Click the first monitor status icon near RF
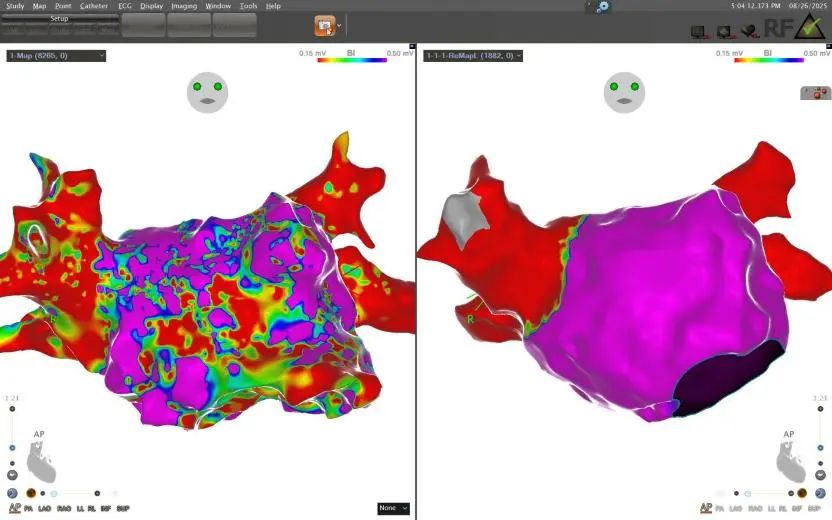This screenshot has width=832, height=520. (699, 32)
